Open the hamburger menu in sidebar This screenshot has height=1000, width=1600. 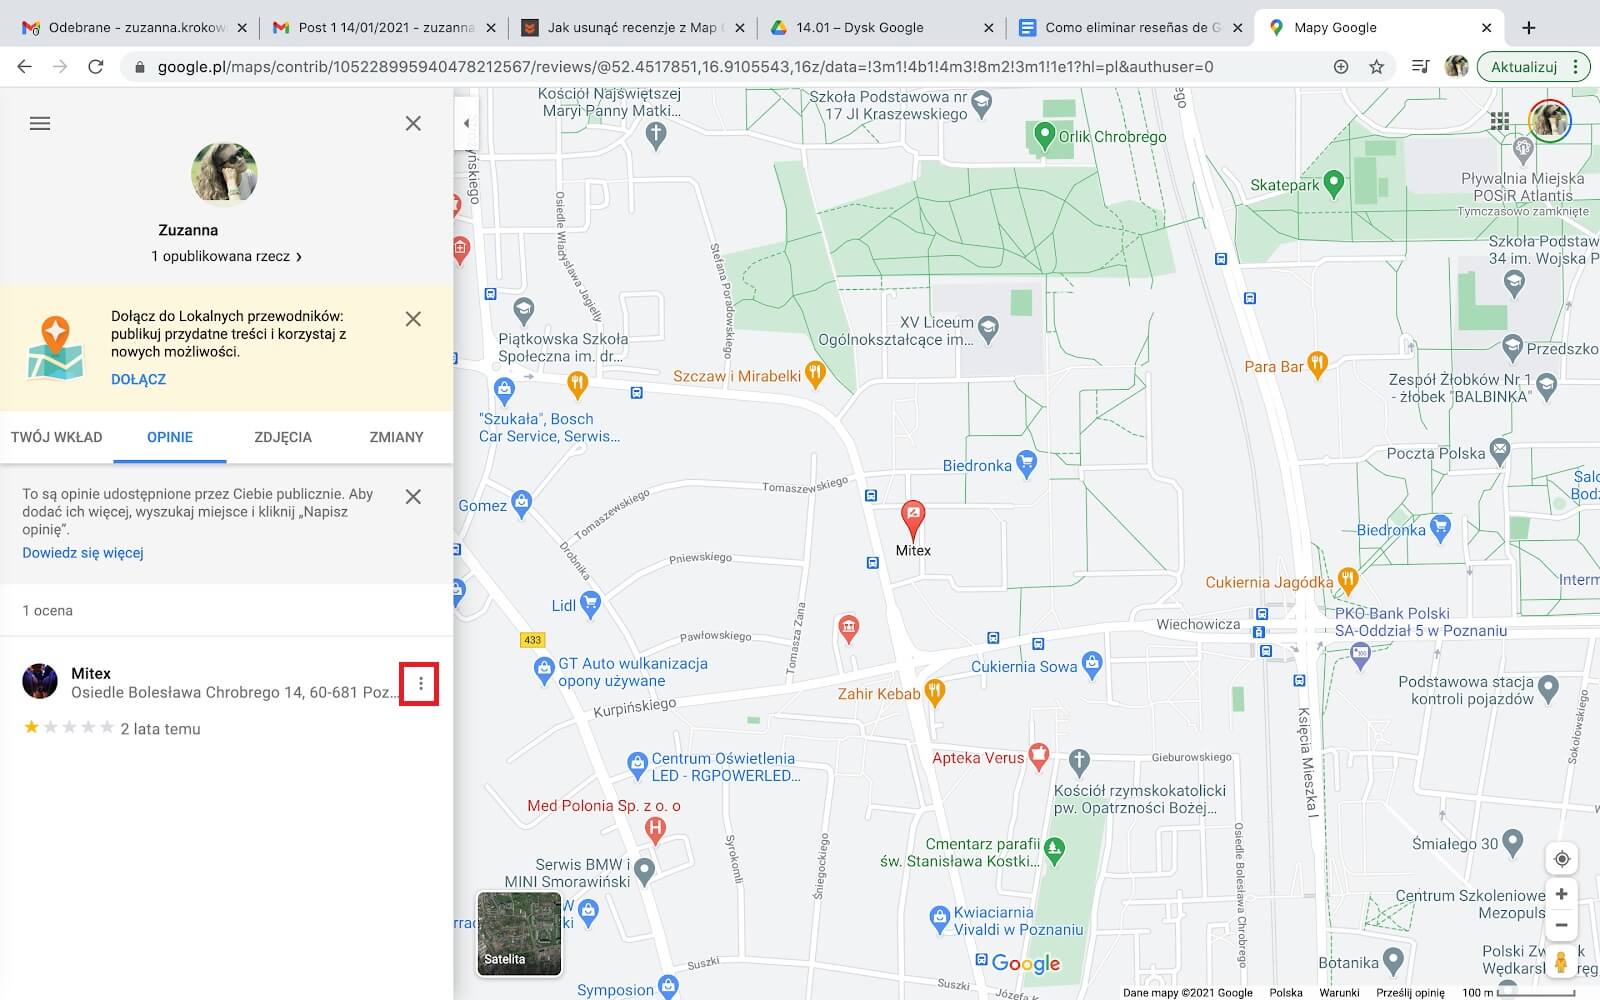pos(40,124)
